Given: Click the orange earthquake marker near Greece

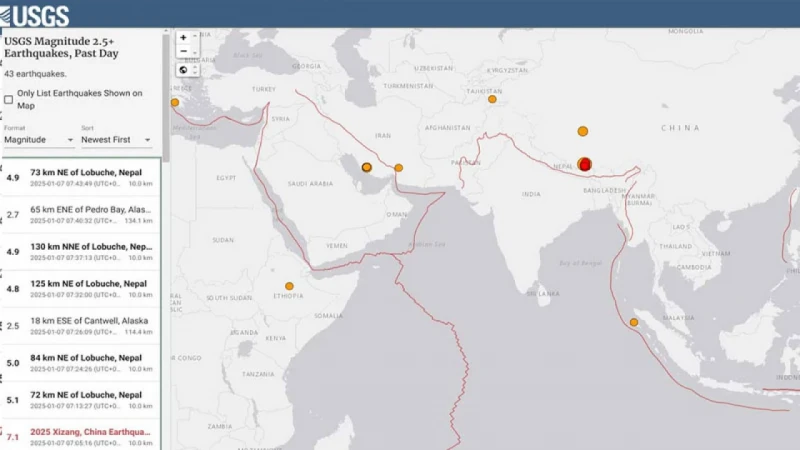Looking at the screenshot, I should (175, 102).
